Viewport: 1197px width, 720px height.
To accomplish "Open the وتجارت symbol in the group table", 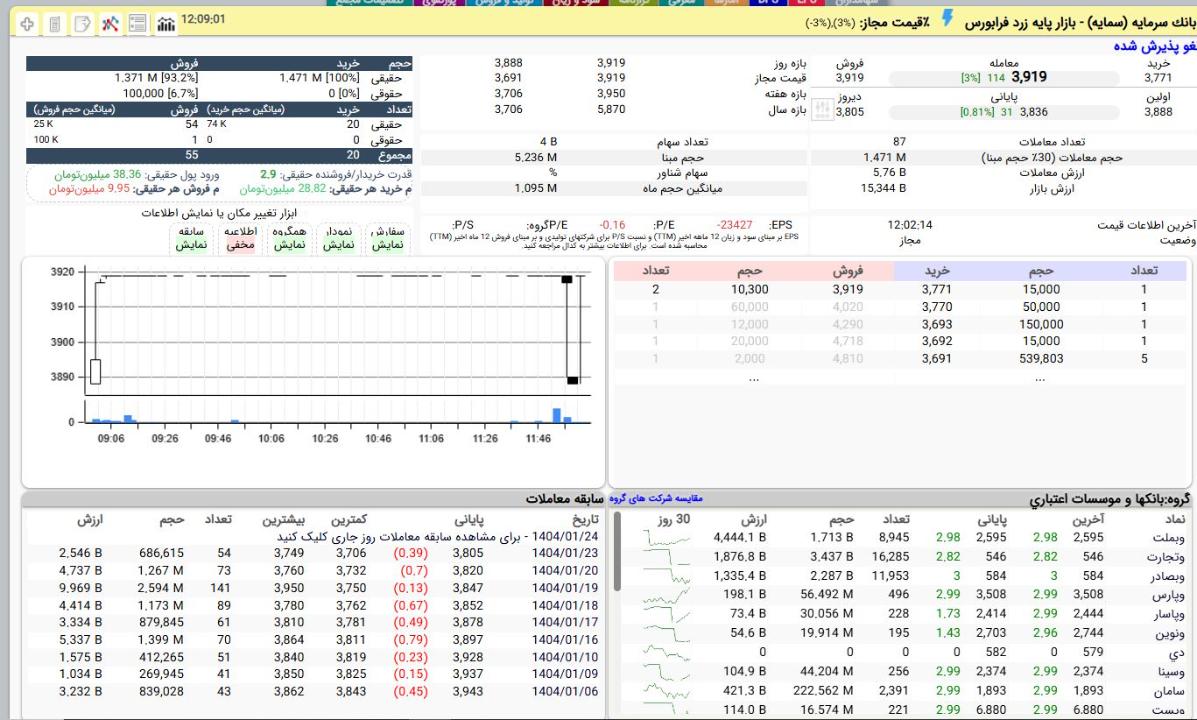I will (1166, 556).
